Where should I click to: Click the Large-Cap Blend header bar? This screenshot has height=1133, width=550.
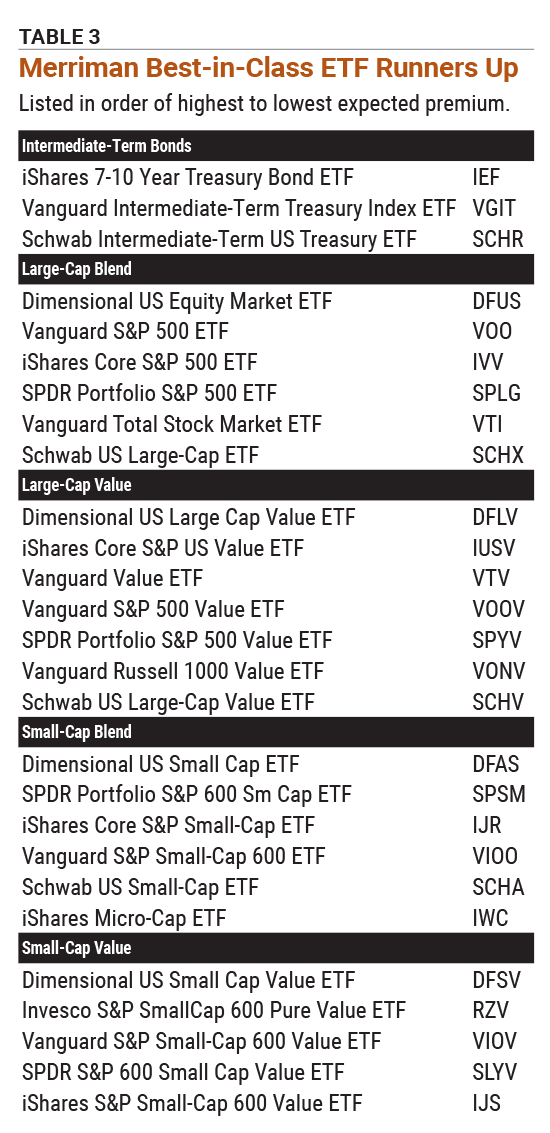(x=276, y=269)
